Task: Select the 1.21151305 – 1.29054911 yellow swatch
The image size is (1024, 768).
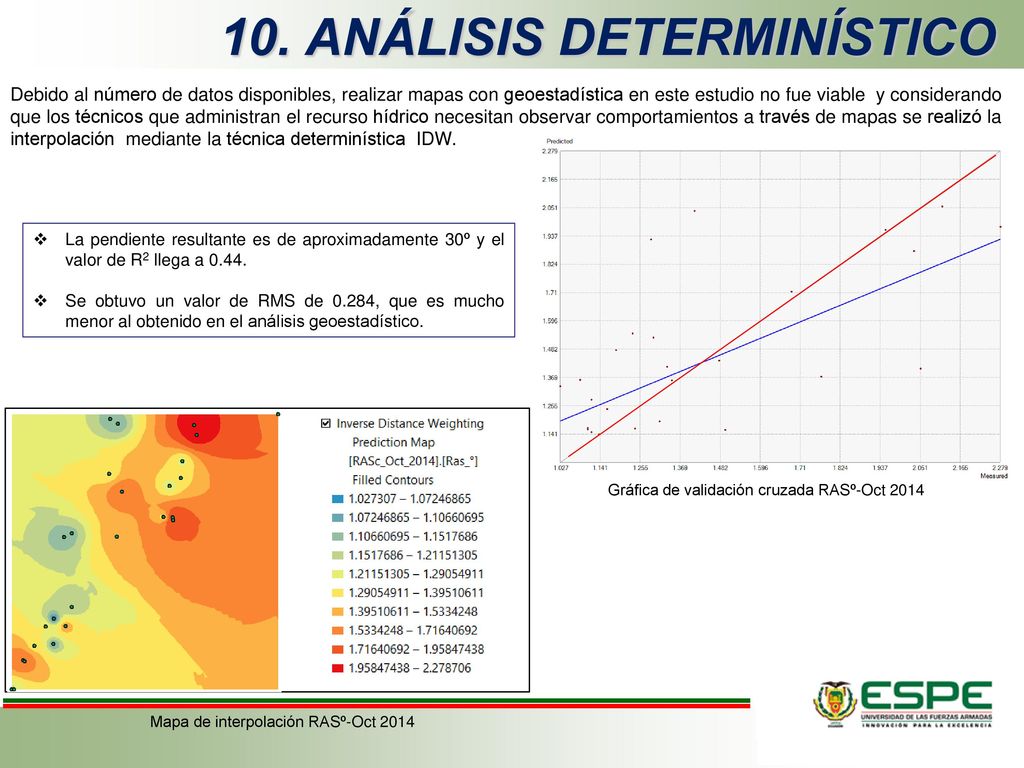Action: point(338,575)
